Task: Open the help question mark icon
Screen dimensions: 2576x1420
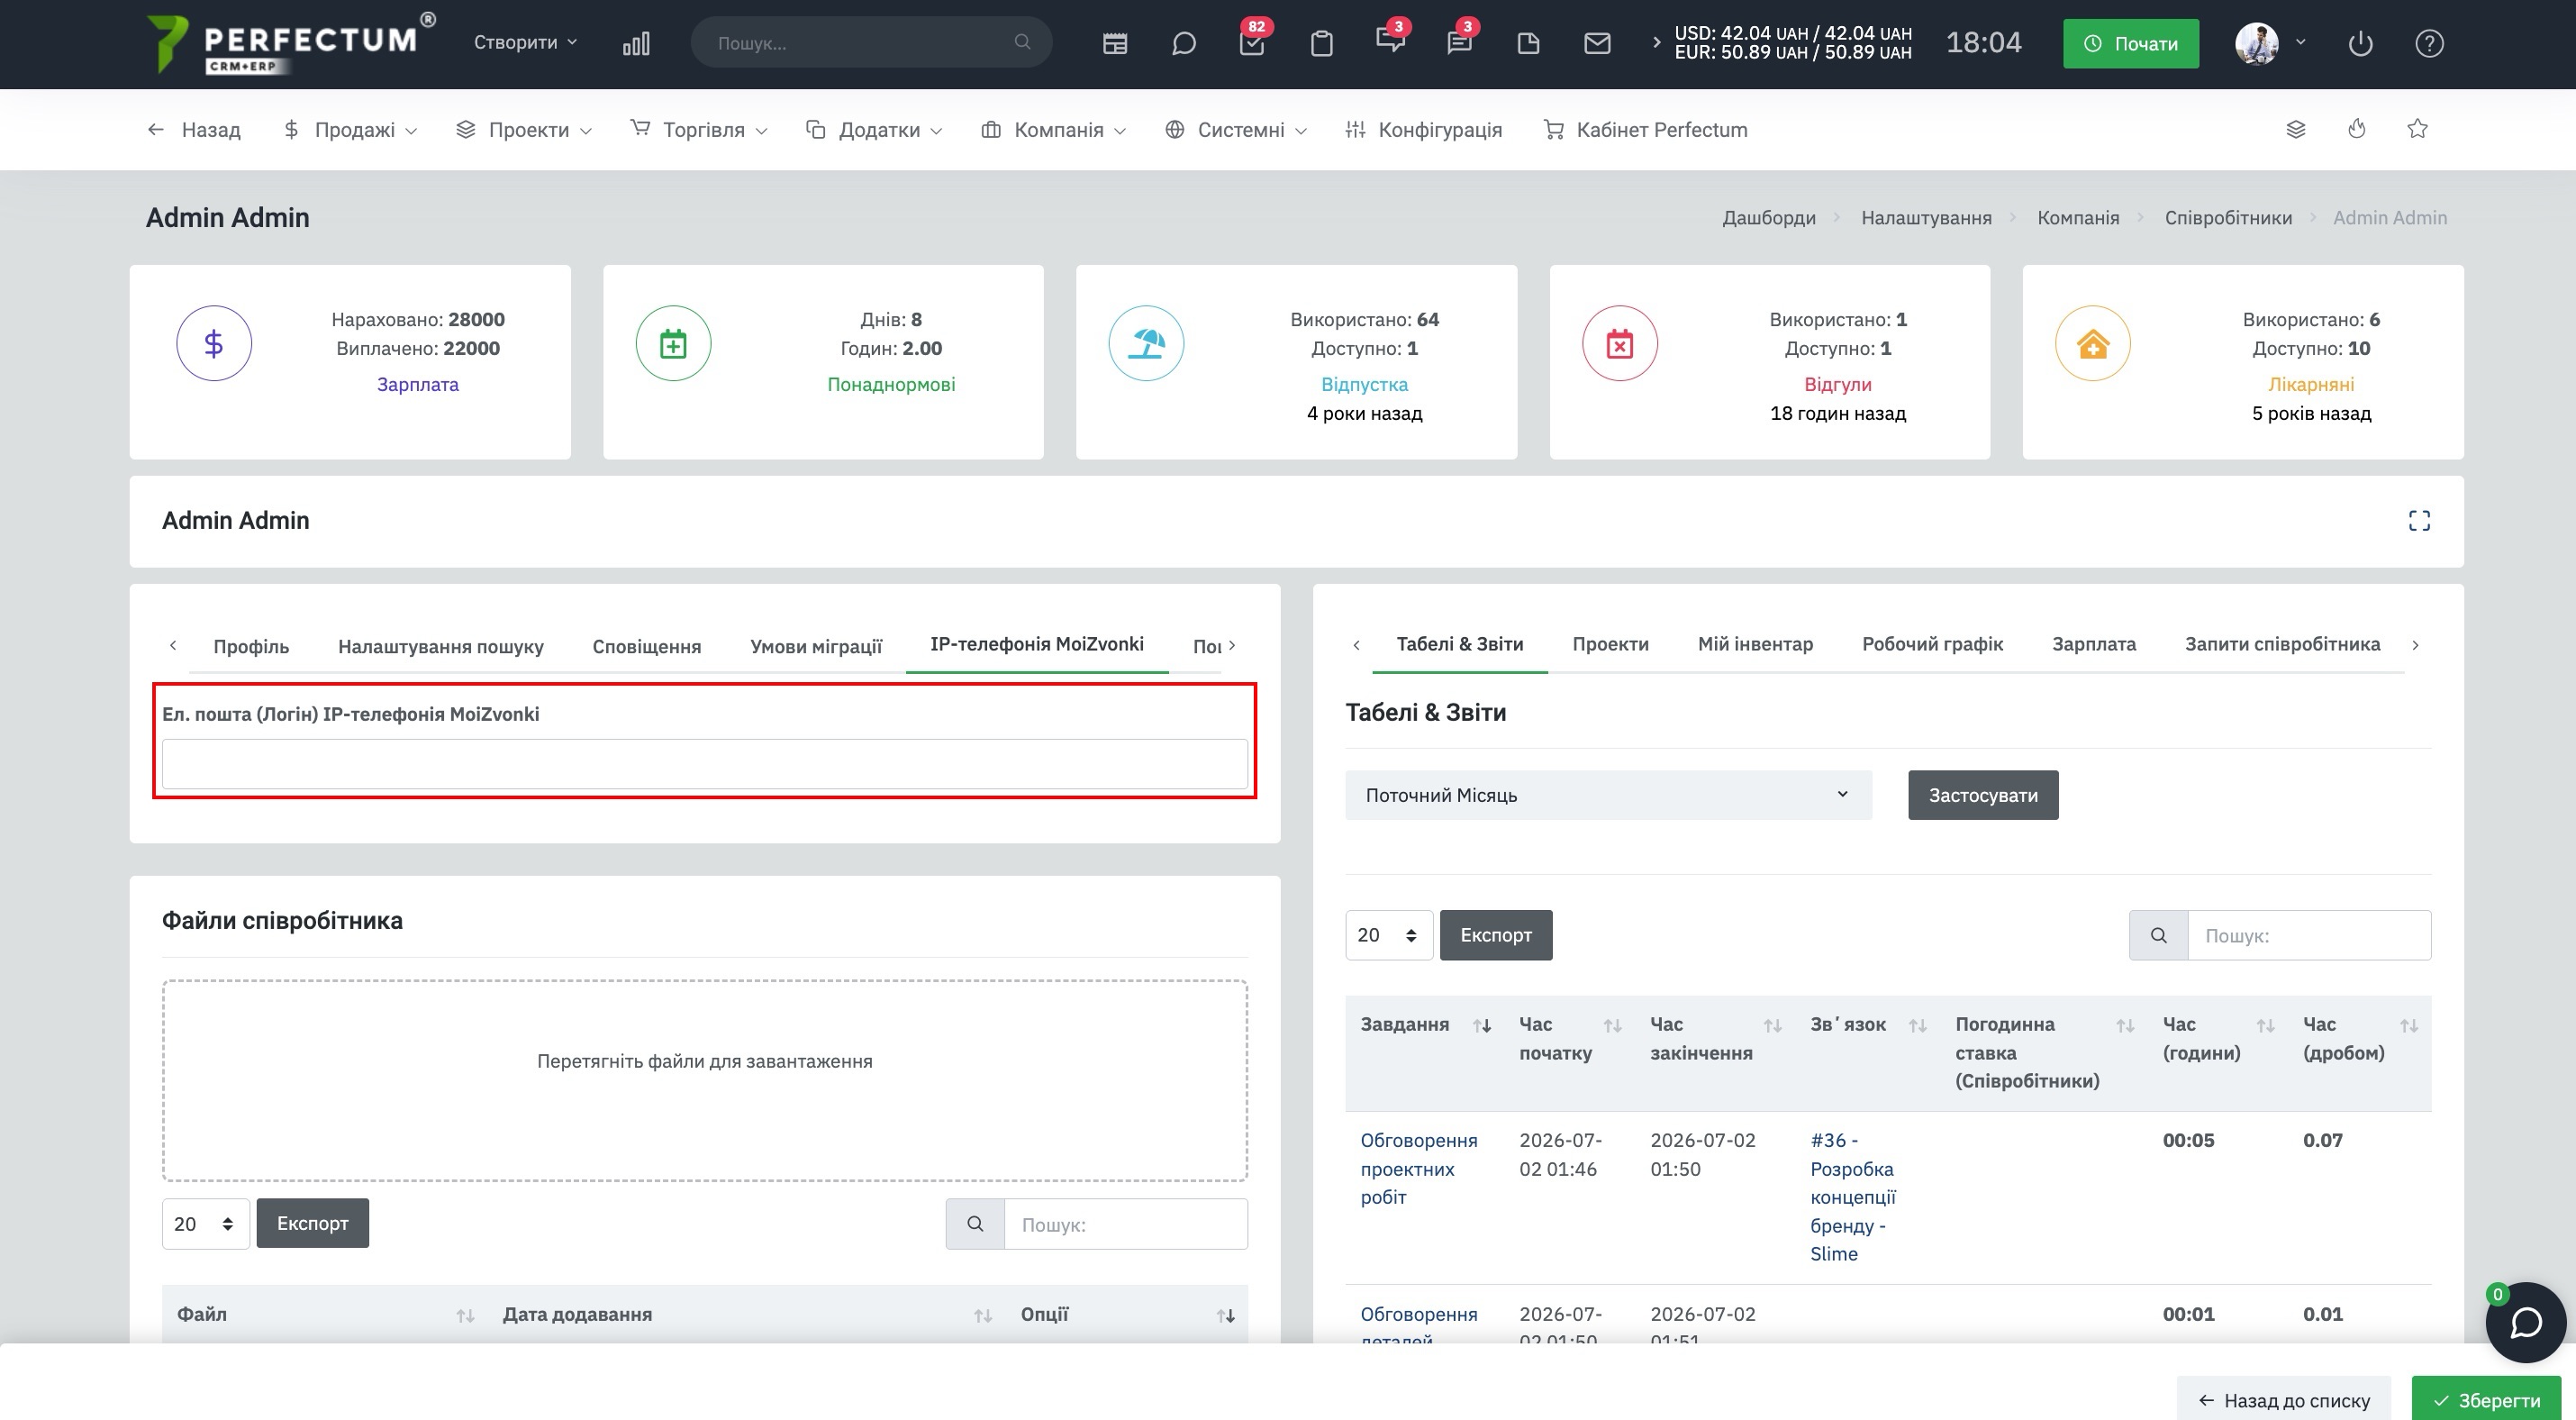Action: tap(2429, 43)
